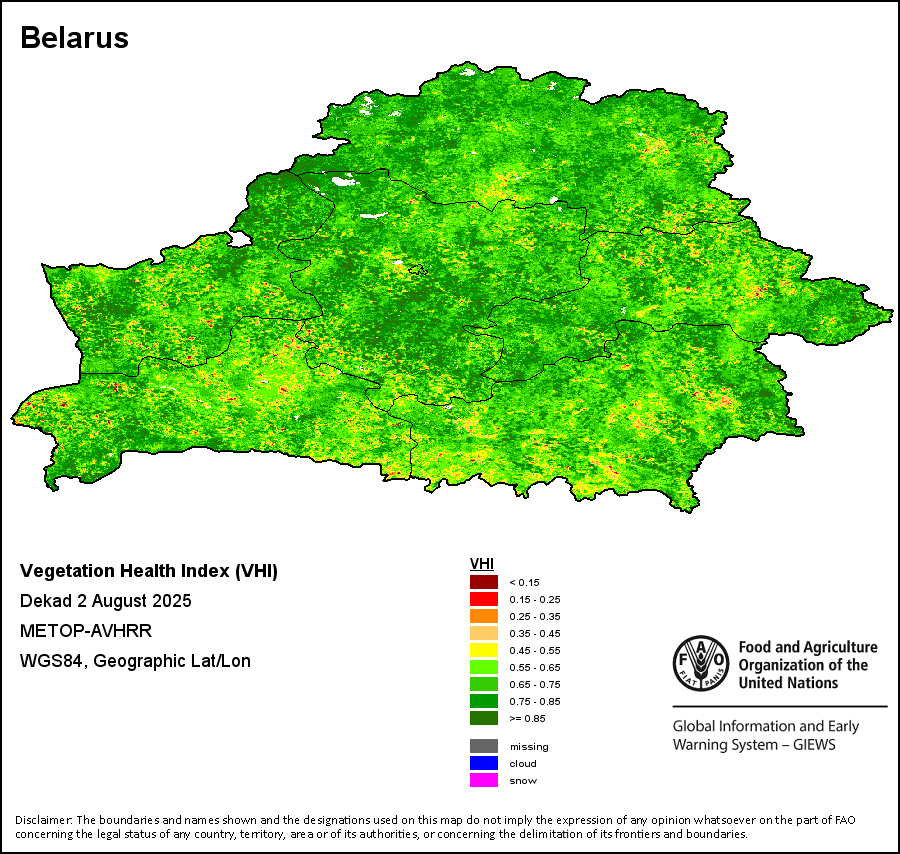
Task: Click the Belarus map title
Action: 75,38
